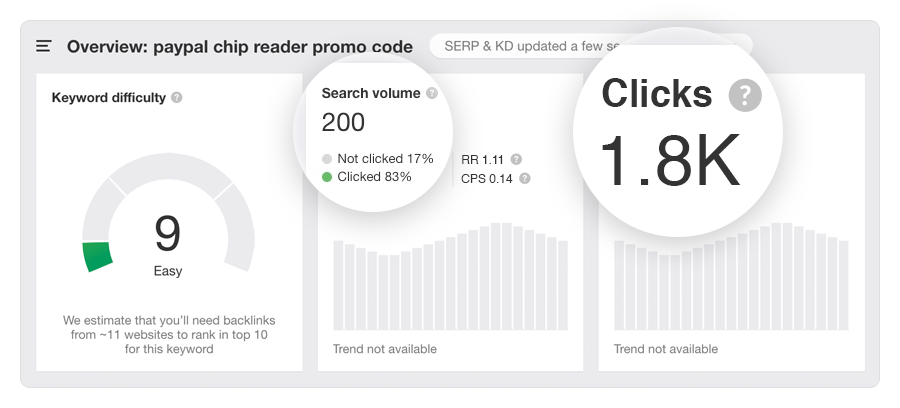Click the SERP & KD updated pill
The width and height of the screenshot is (900, 408).
(x=591, y=46)
